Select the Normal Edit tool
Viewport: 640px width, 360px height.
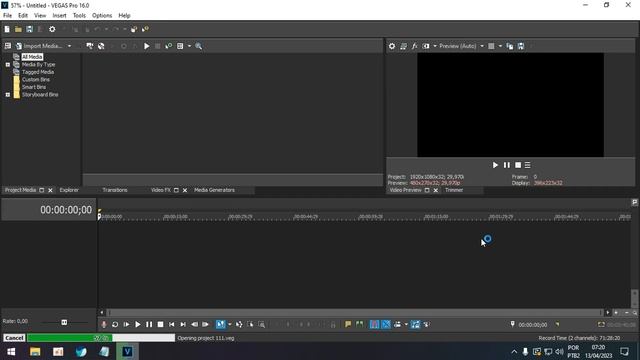[x=220, y=324]
